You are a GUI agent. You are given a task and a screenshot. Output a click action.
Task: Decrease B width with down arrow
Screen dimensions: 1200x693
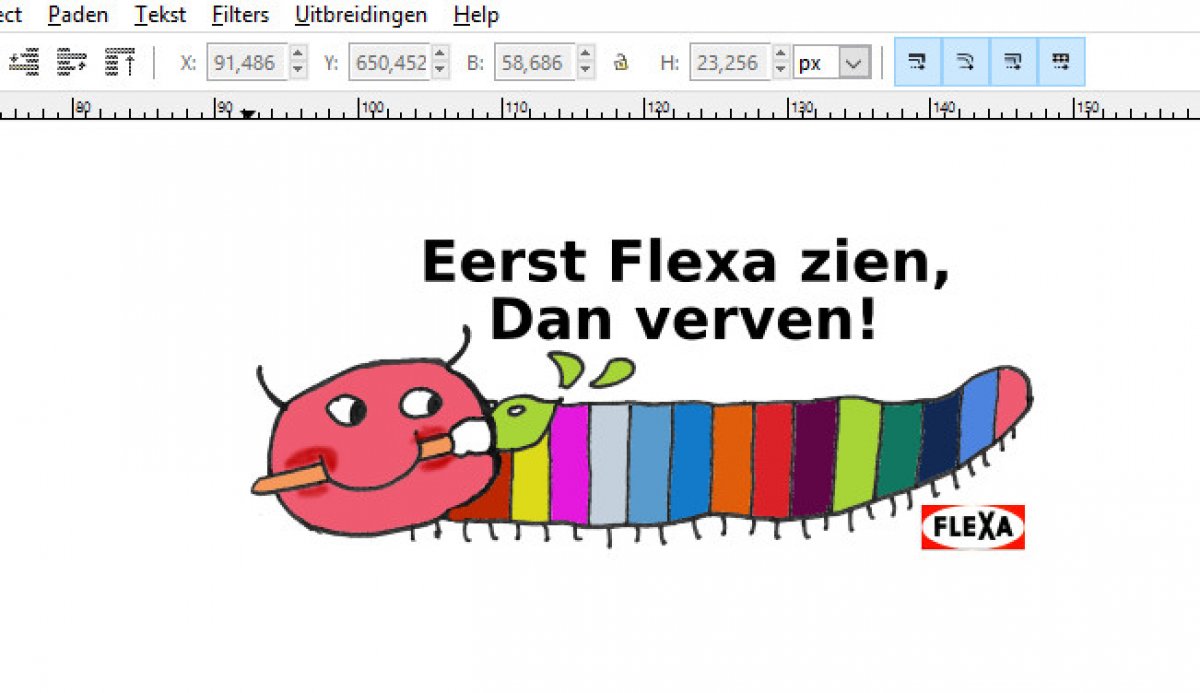click(x=586, y=71)
